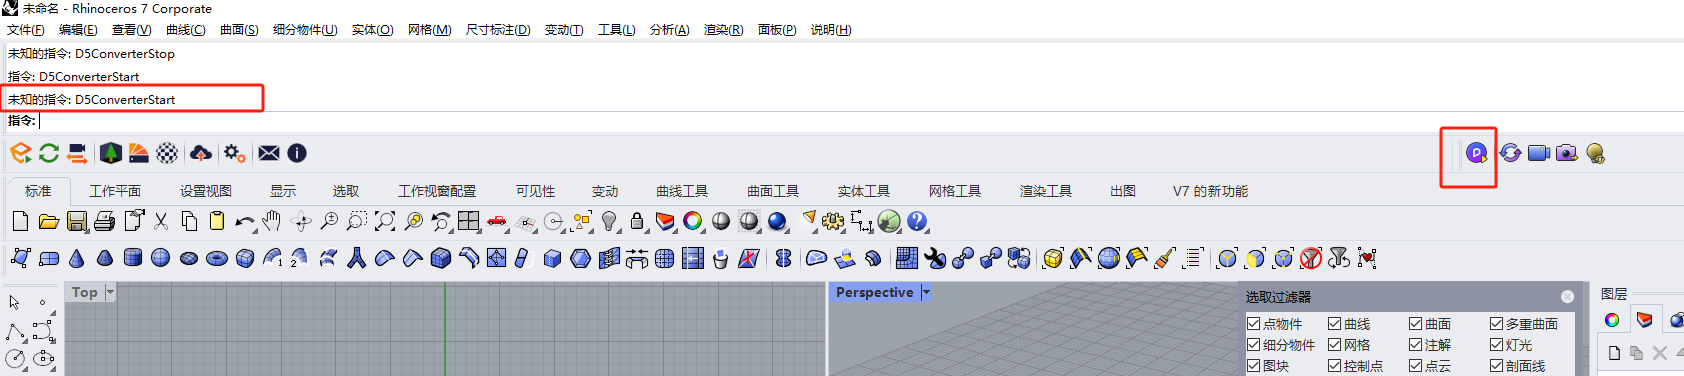This screenshot has height=376, width=1684.
Task: Uncheck 细分物件 in selection filter
Action: point(1253,345)
